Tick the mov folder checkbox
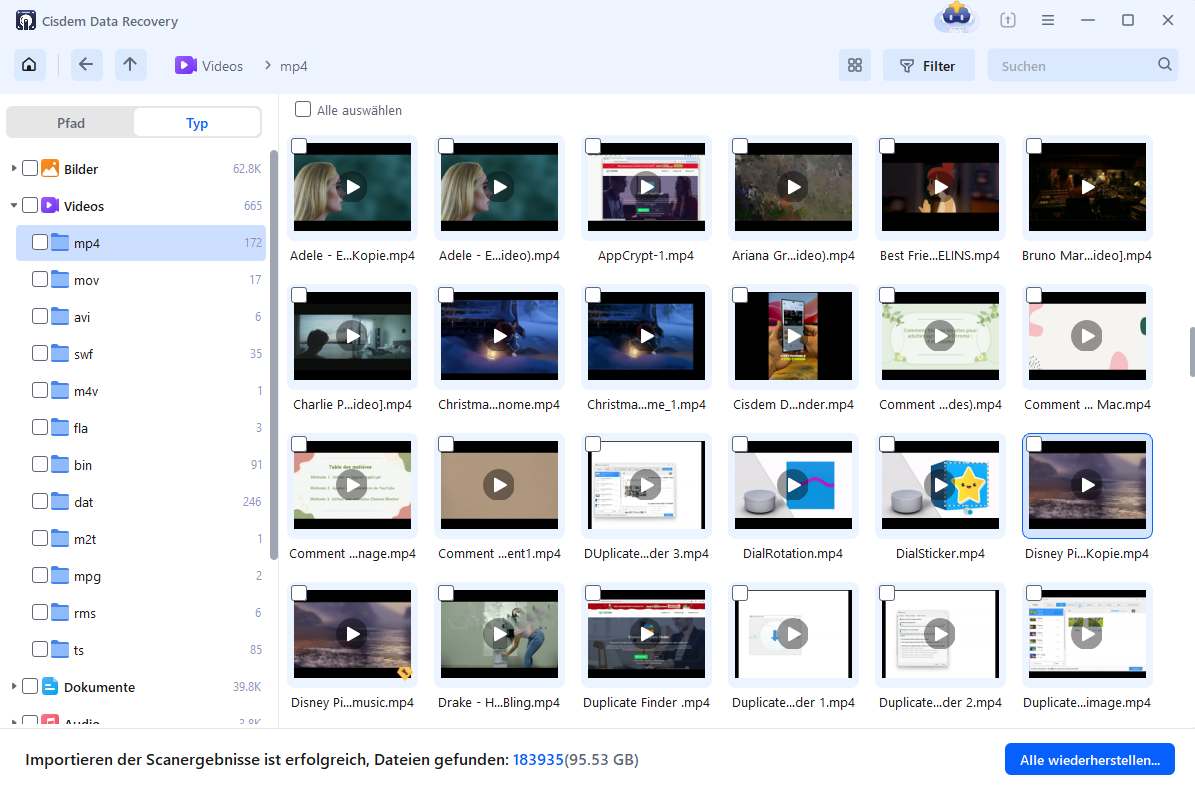 point(40,280)
